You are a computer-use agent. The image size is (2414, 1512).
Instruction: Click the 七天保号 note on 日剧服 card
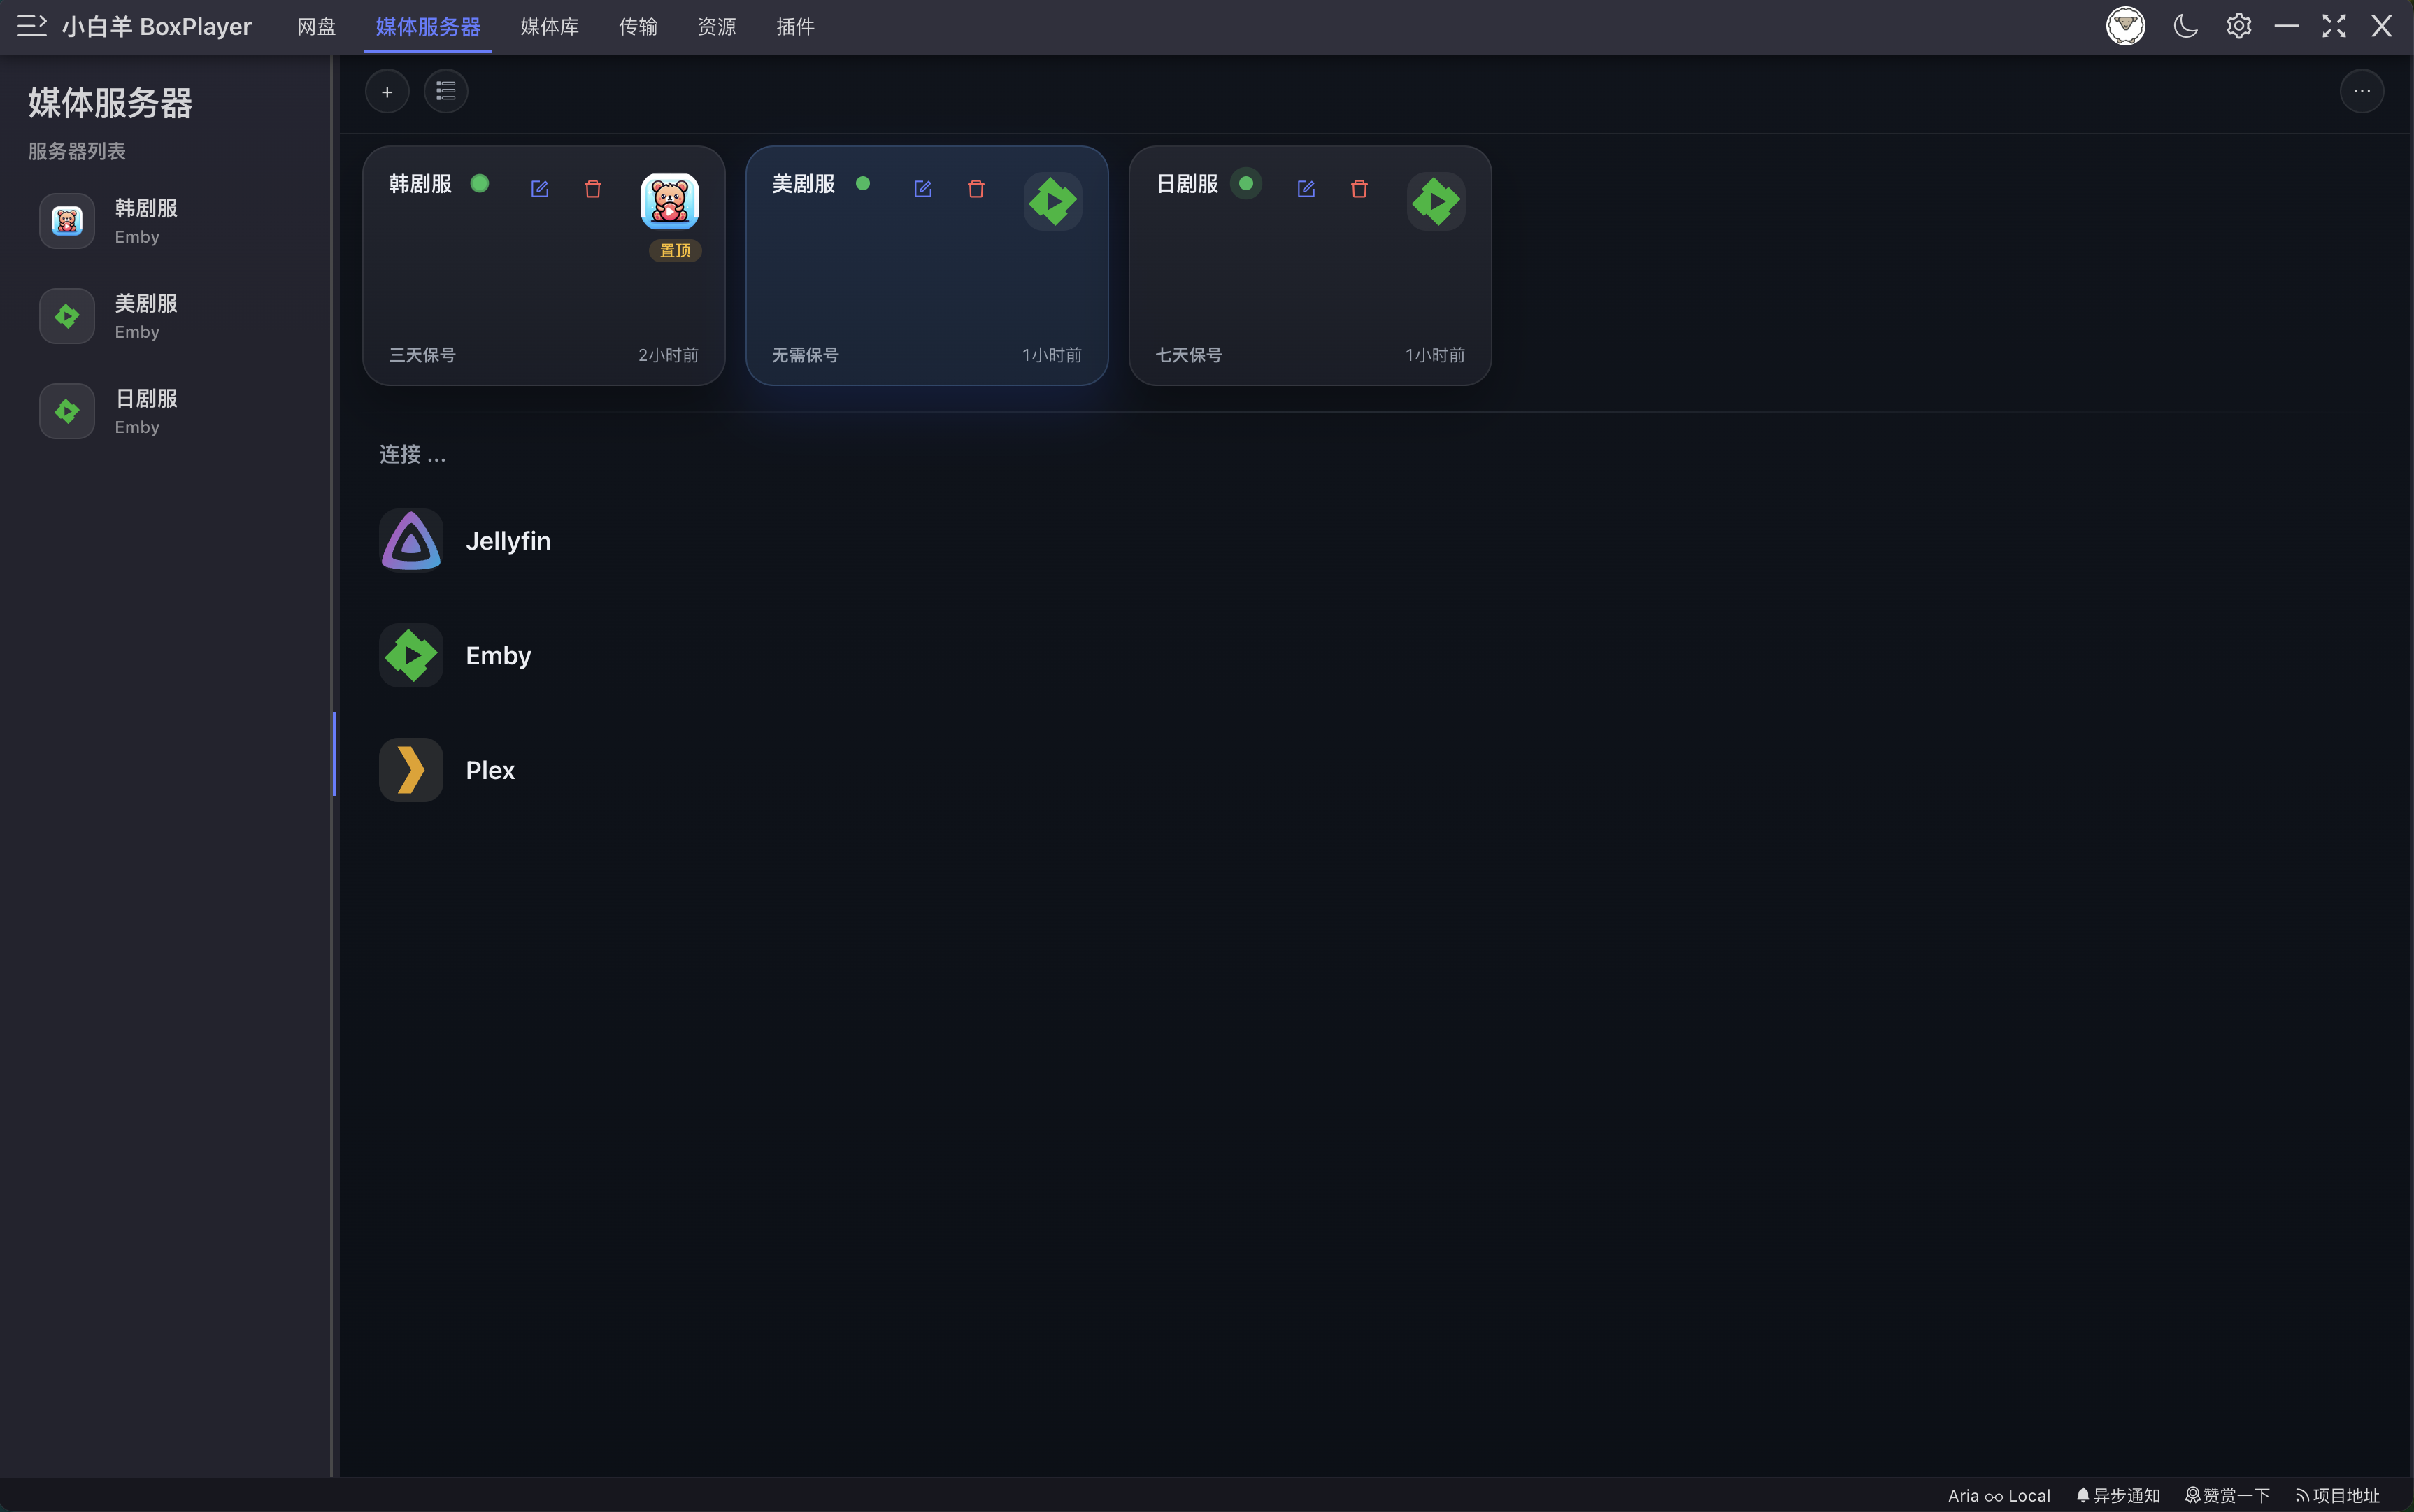coord(1188,355)
